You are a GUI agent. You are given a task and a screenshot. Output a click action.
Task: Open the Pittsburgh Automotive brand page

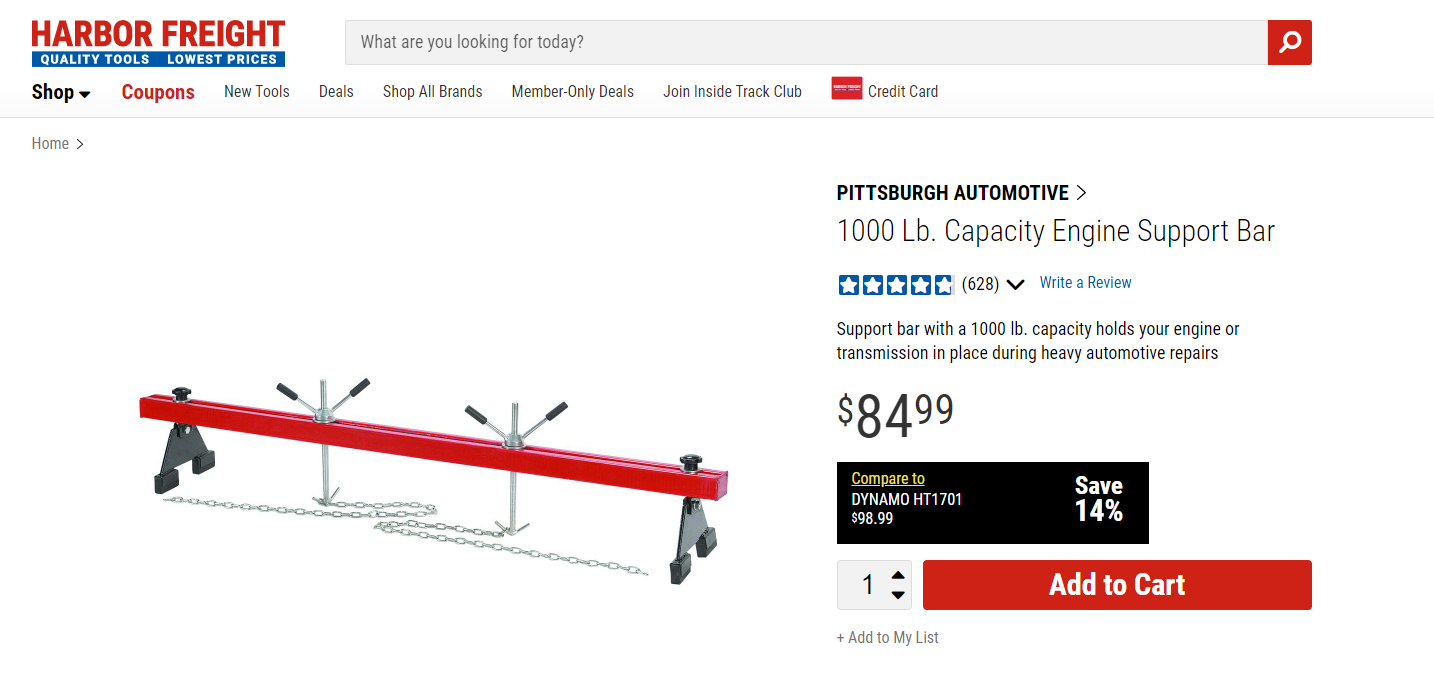pos(961,193)
